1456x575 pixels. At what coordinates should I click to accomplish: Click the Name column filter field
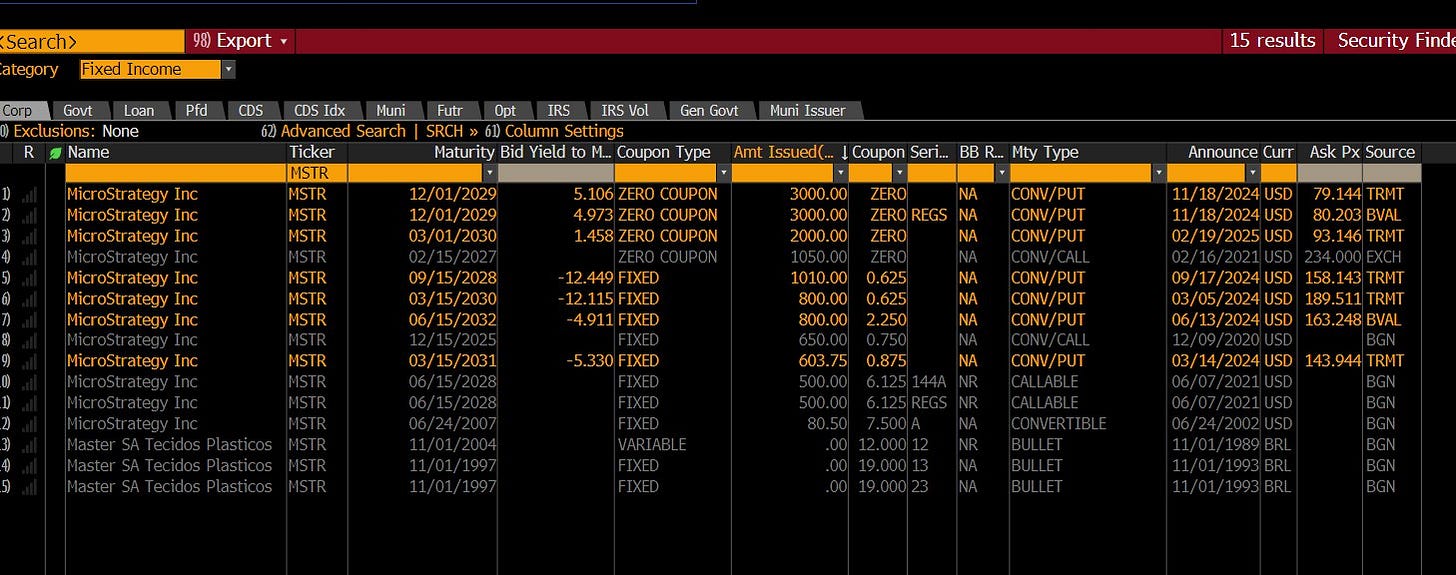point(176,173)
